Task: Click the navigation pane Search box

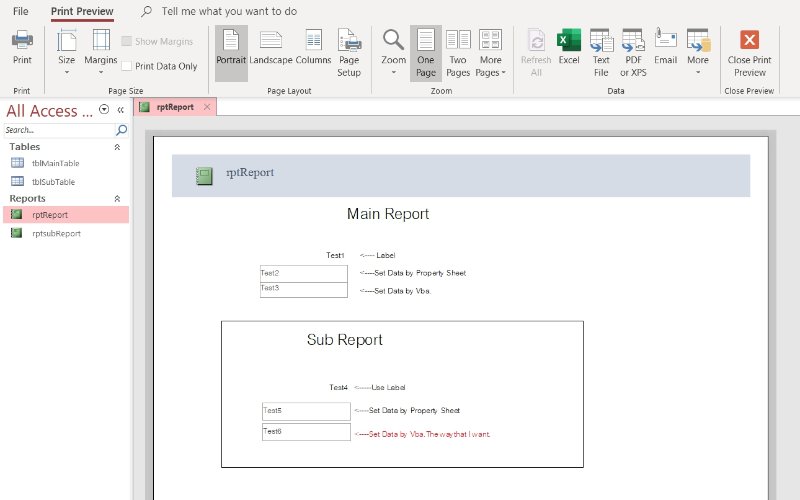Action: [58, 130]
